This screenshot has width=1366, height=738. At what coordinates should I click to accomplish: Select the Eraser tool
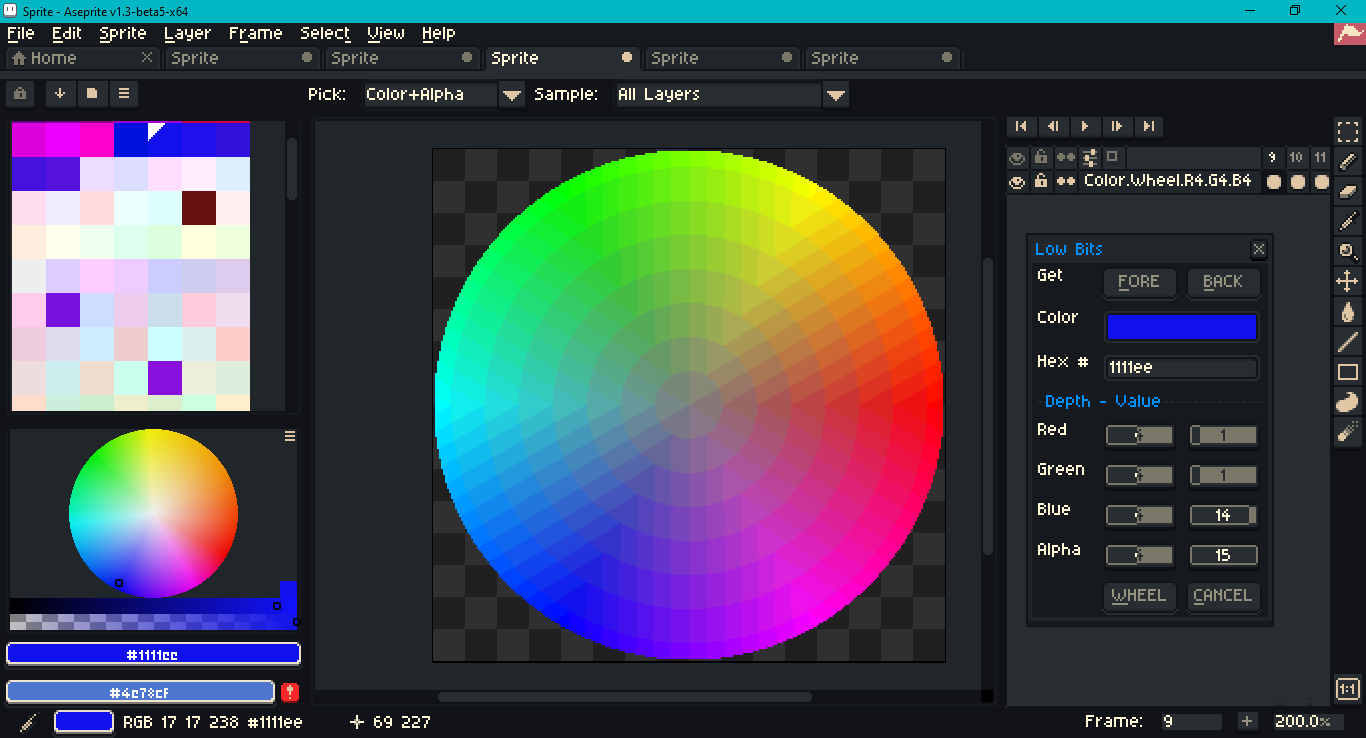[x=1347, y=190]
